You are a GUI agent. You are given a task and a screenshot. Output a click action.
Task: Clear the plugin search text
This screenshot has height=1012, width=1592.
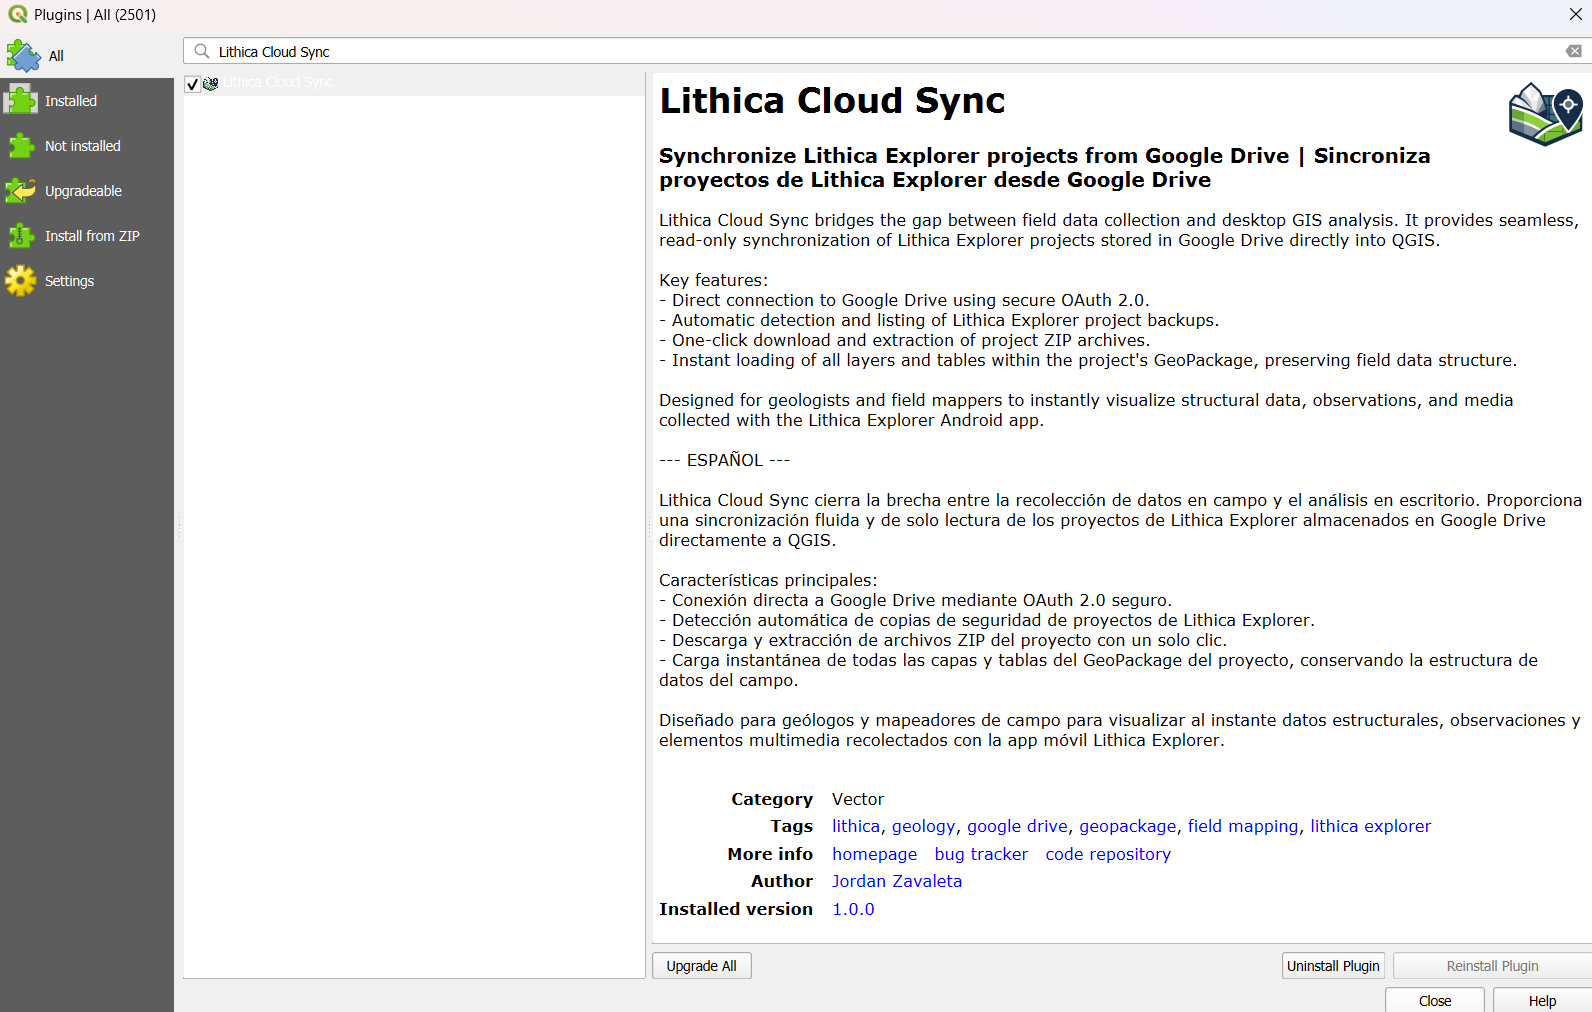(x=1573, y=51)
